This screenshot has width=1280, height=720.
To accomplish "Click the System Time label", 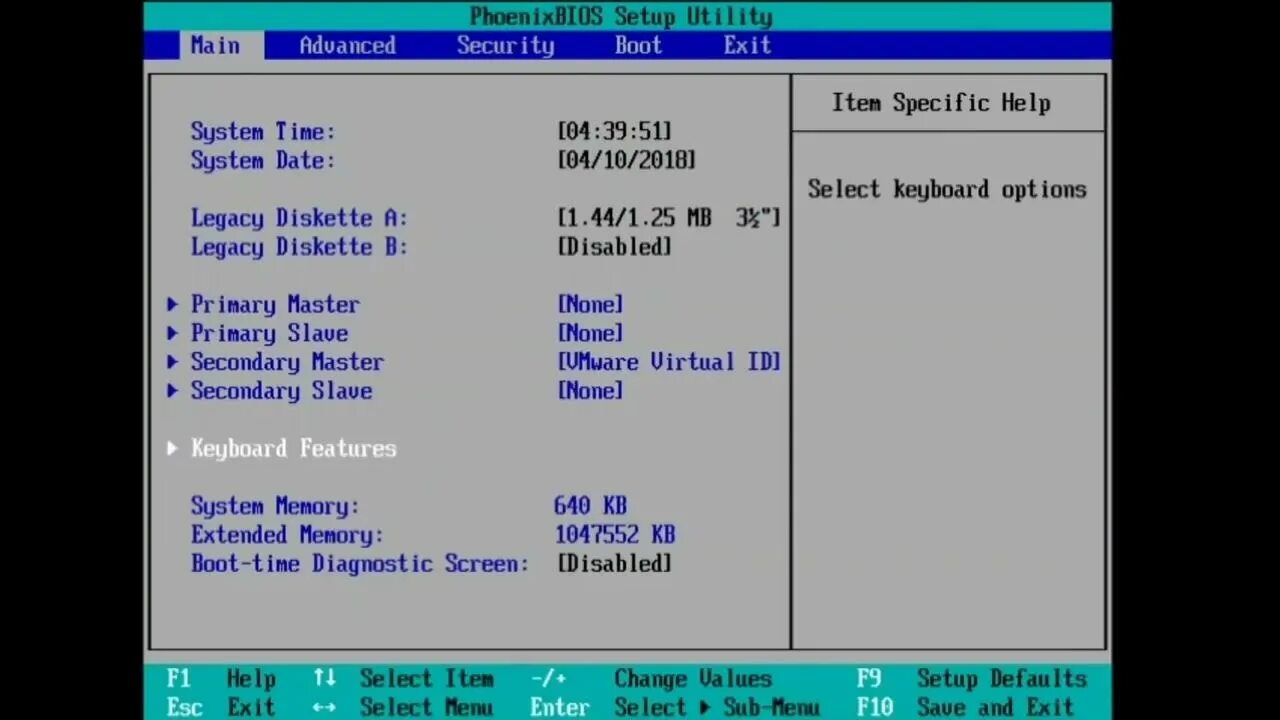I will (263, 132).
